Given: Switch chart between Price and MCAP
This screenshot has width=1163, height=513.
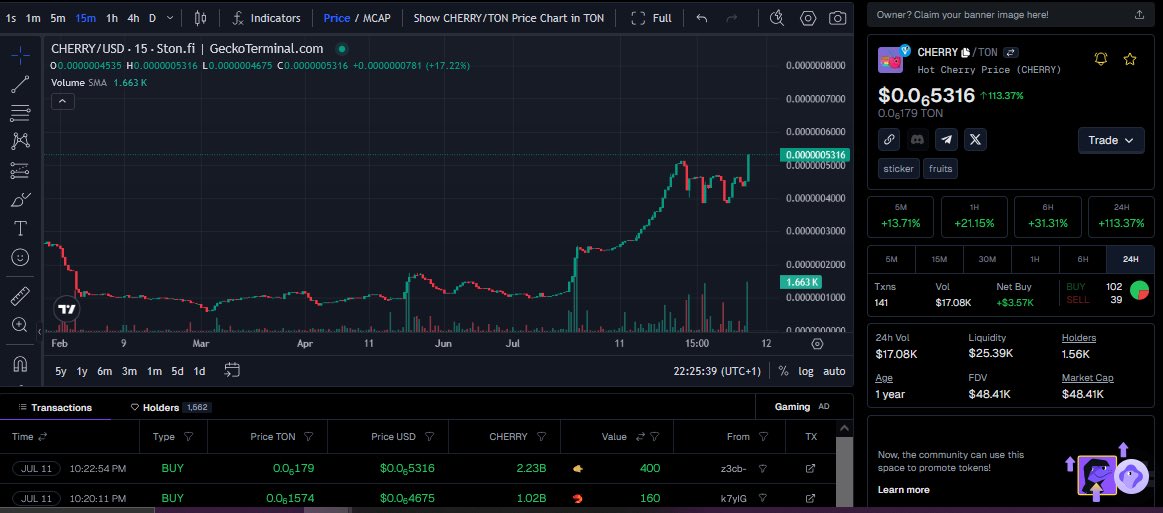Looking at the screenshot, I should (357, 18).
